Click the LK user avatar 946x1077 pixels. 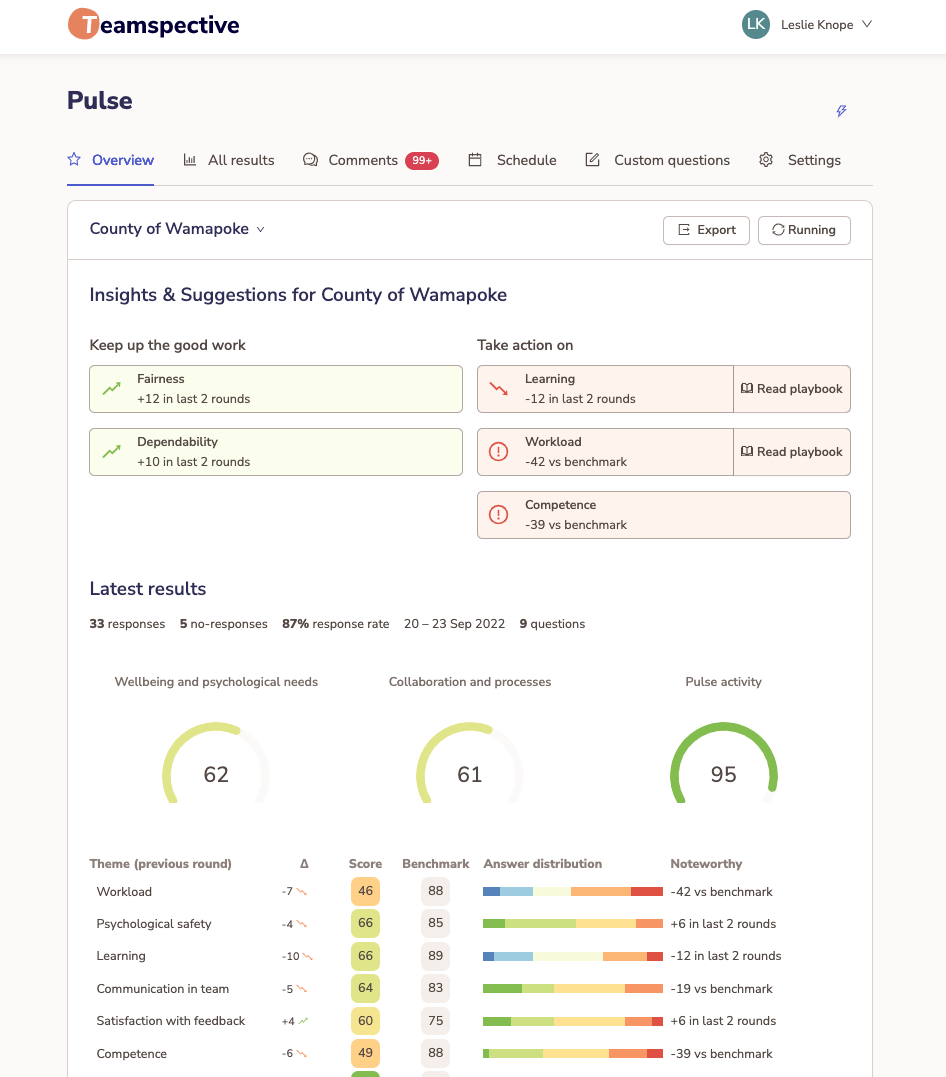pos(755,25)
